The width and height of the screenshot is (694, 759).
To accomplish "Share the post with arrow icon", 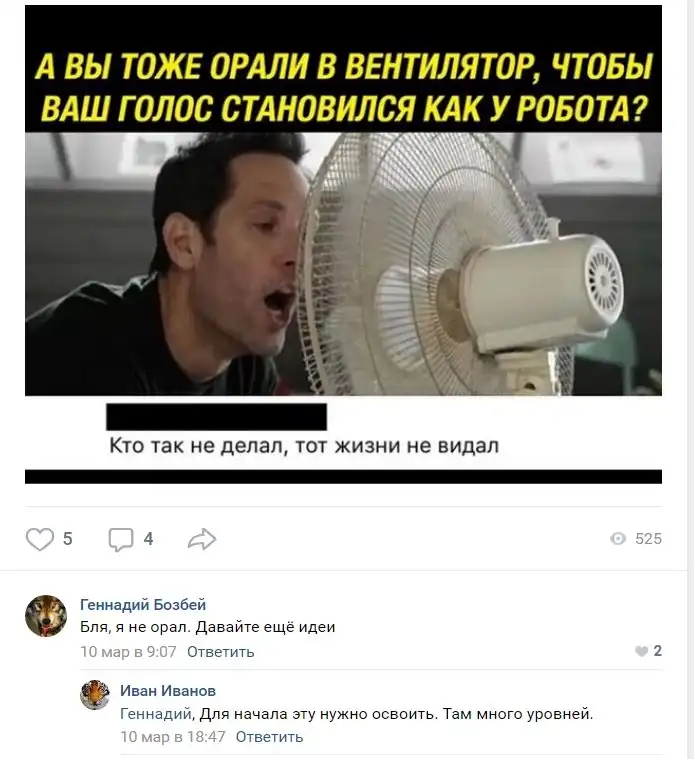I will coord(202,539).
